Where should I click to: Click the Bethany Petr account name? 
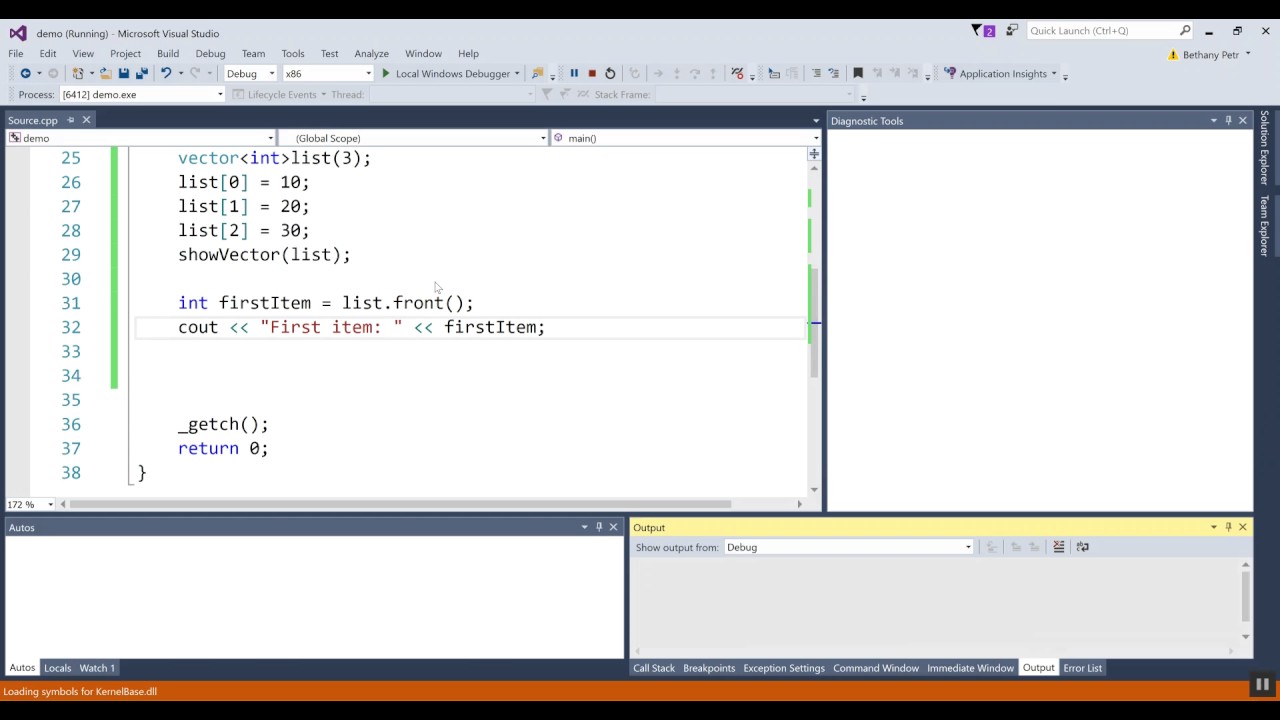1209,54
